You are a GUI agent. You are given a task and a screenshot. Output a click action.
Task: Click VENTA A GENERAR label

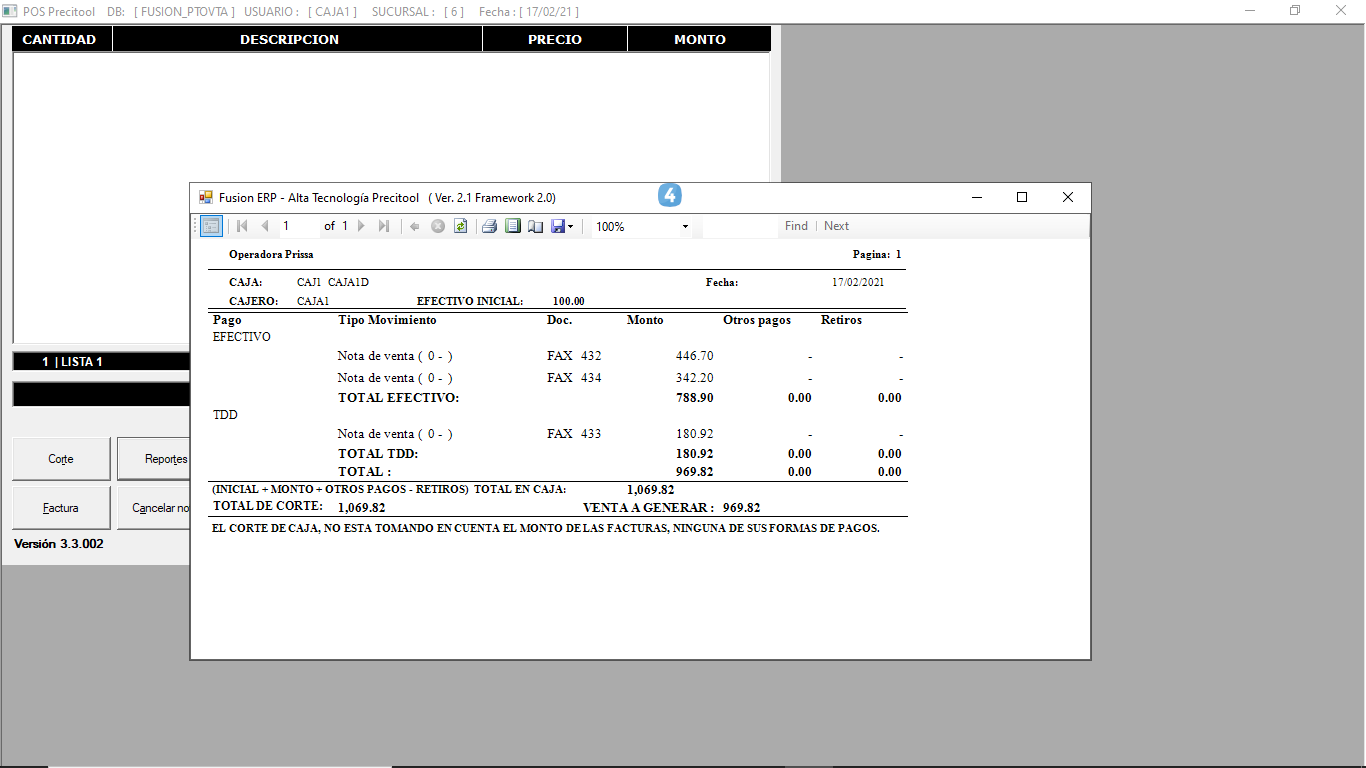tap(648, 507)
